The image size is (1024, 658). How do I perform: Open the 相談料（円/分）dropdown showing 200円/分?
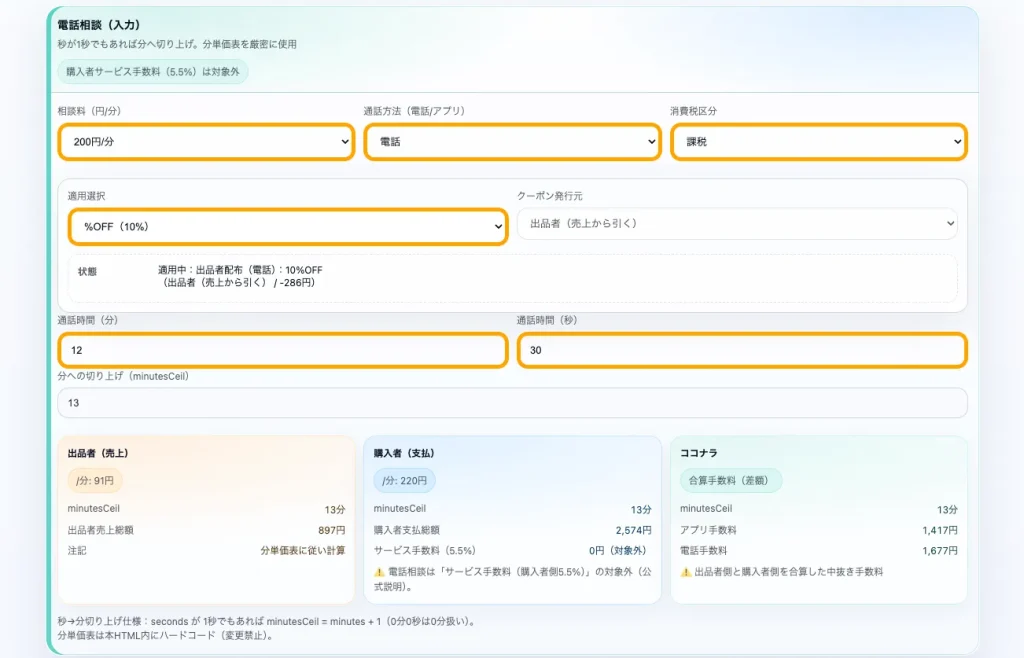[x=205, y=142]
